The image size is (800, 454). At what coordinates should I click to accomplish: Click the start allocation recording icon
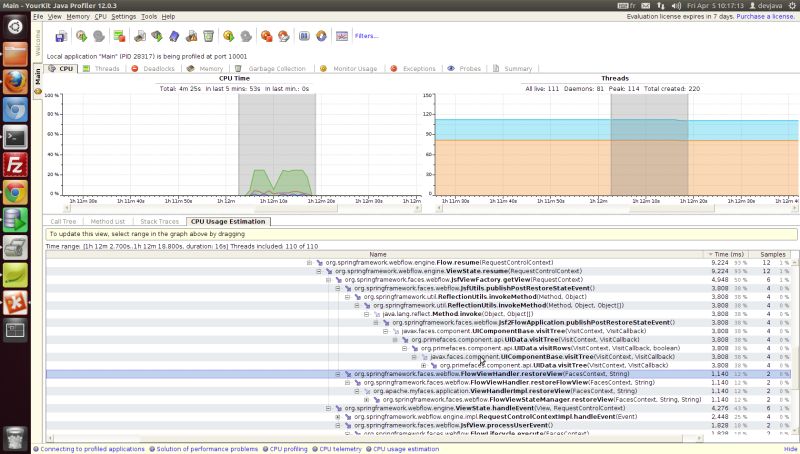(157, 36)
